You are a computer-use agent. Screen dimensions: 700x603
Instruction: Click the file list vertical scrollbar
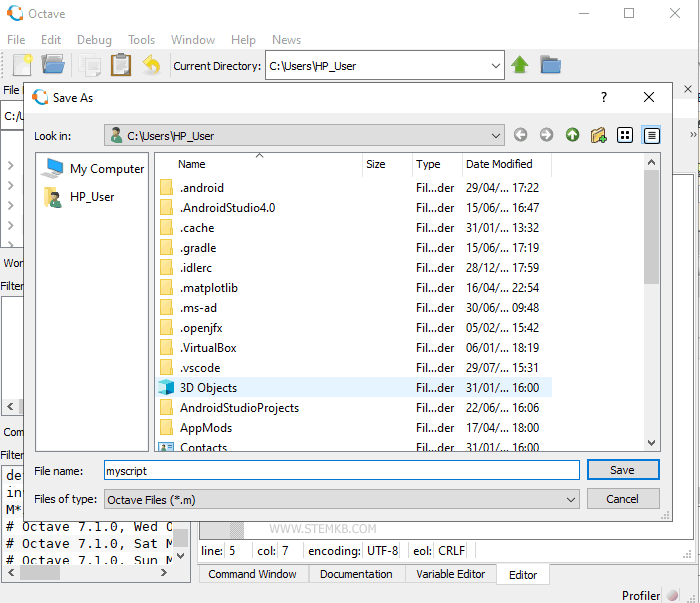(x=652, y=300)
